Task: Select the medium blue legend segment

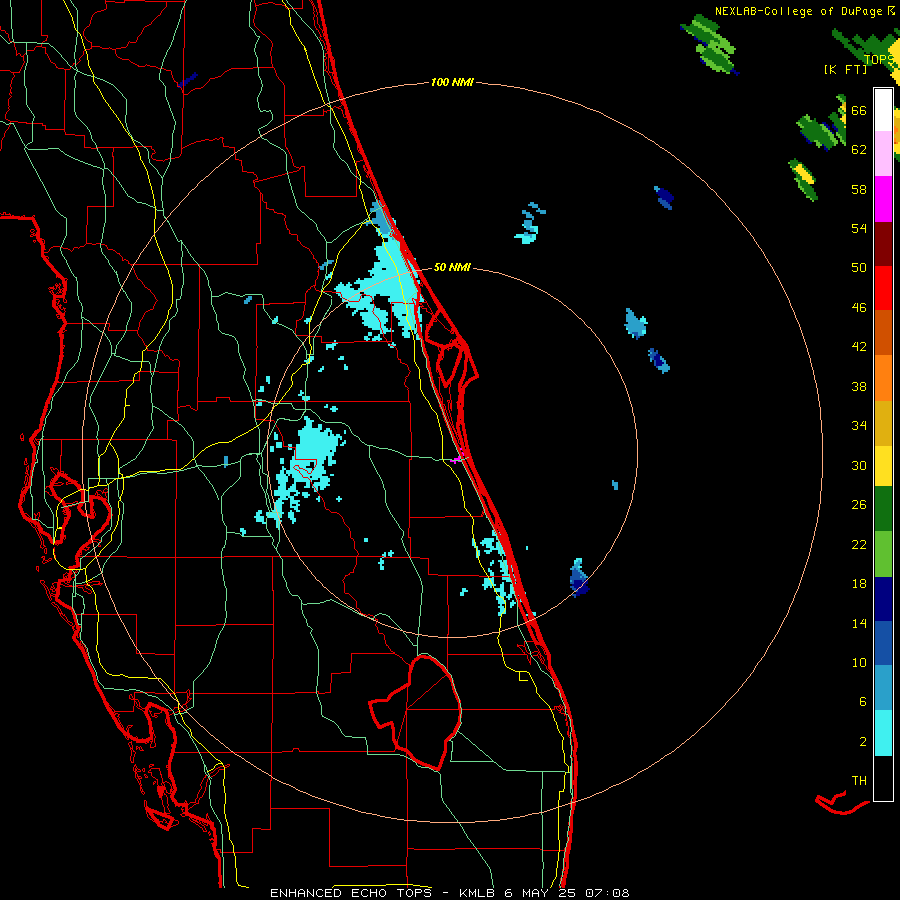Action: 883,643
